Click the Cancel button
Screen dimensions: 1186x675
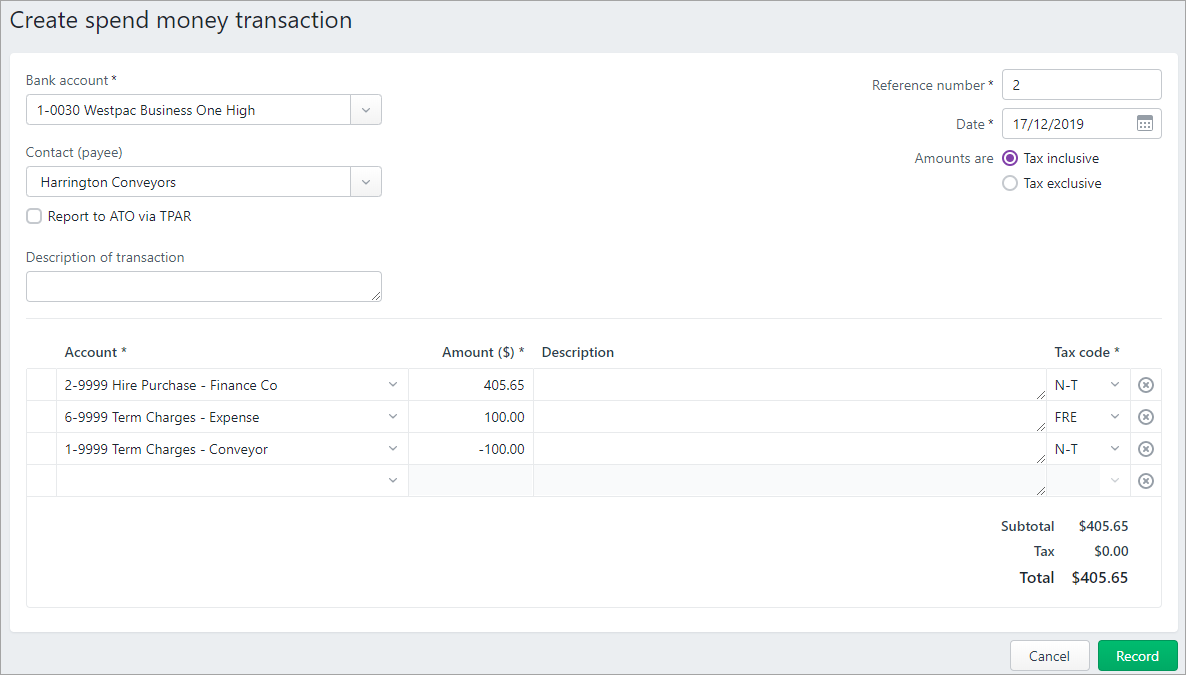(x=1049, y=655)
